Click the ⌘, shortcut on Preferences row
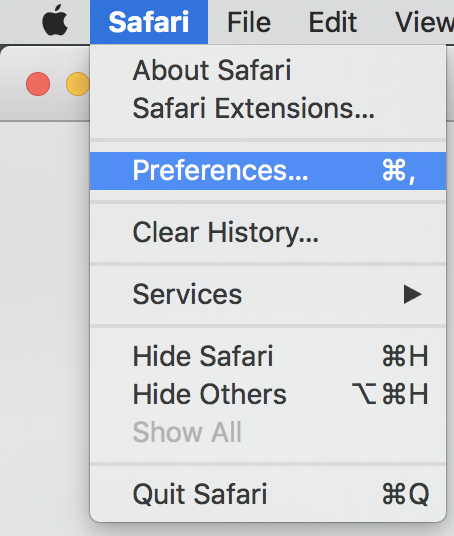 pos(399,171)
